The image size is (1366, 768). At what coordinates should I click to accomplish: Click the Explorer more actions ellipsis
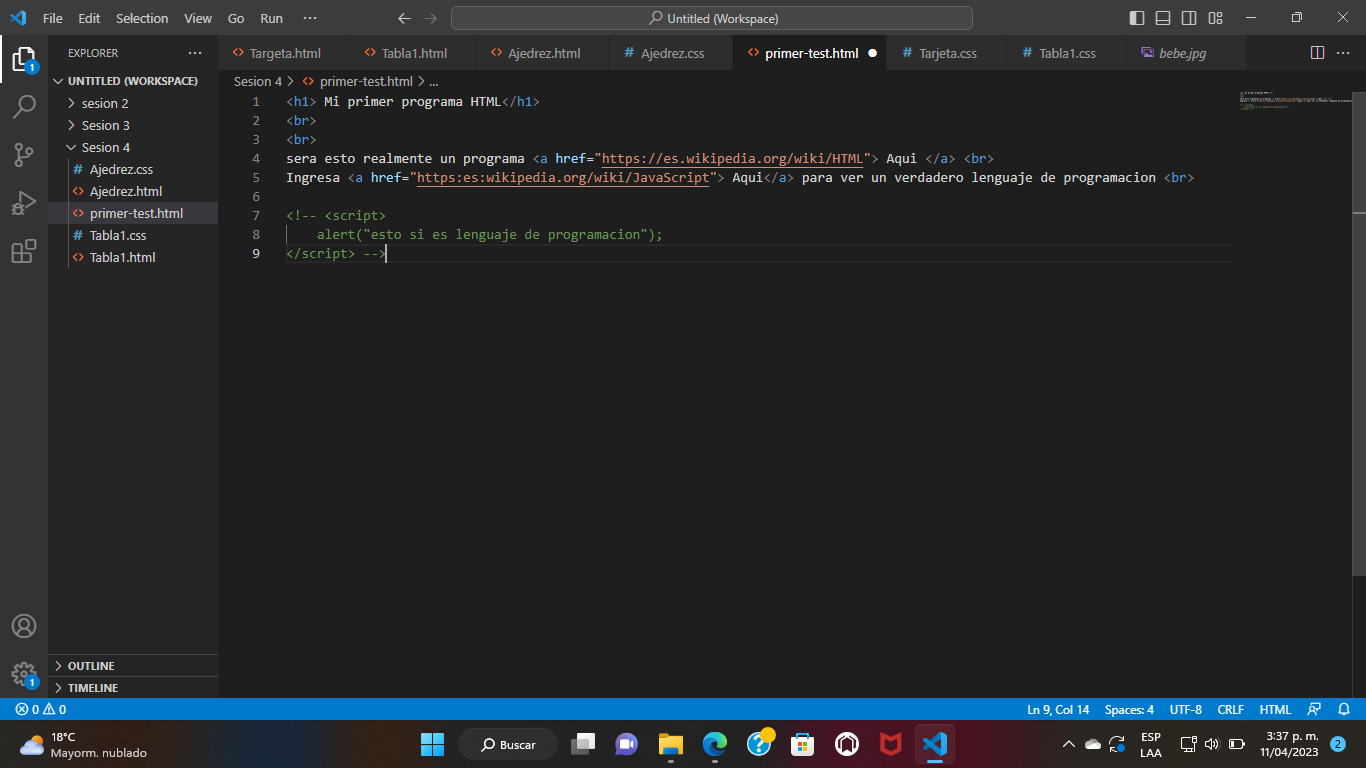pos(195,53)
